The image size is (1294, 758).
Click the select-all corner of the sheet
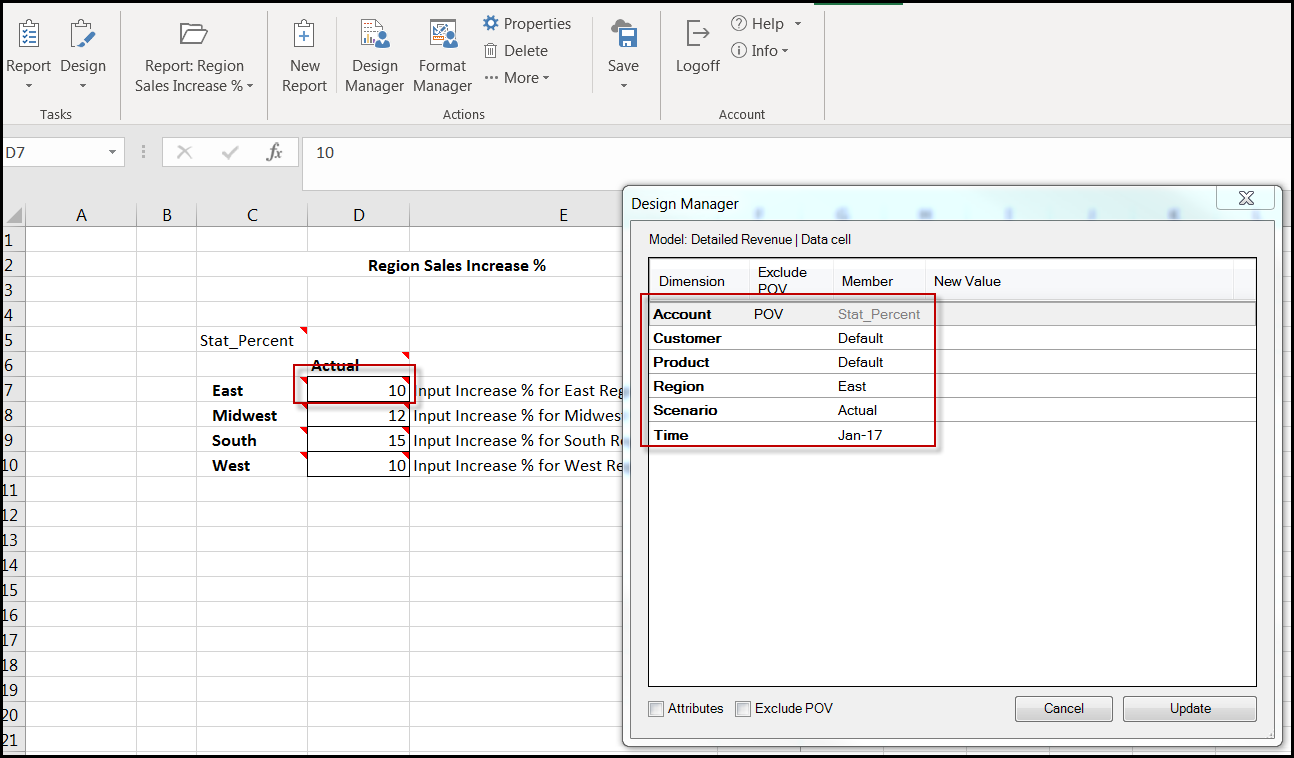(x=14, y=215)
